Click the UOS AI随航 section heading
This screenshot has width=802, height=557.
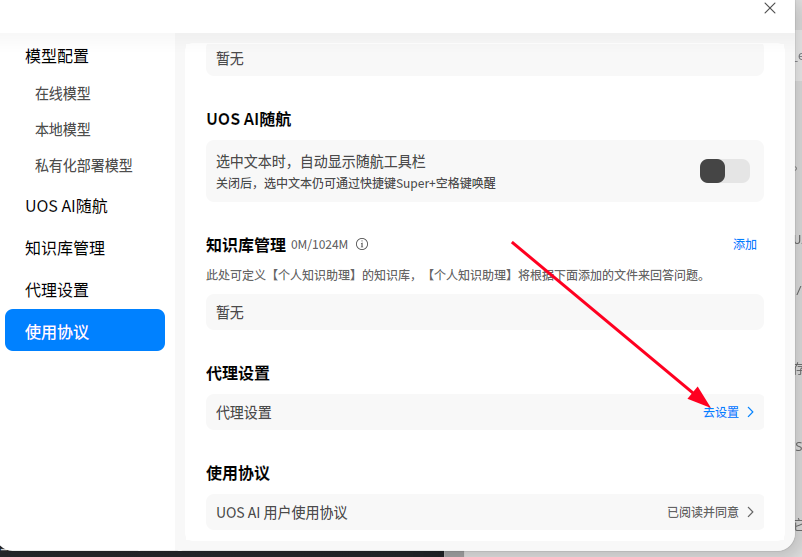(x=249, y=119)
